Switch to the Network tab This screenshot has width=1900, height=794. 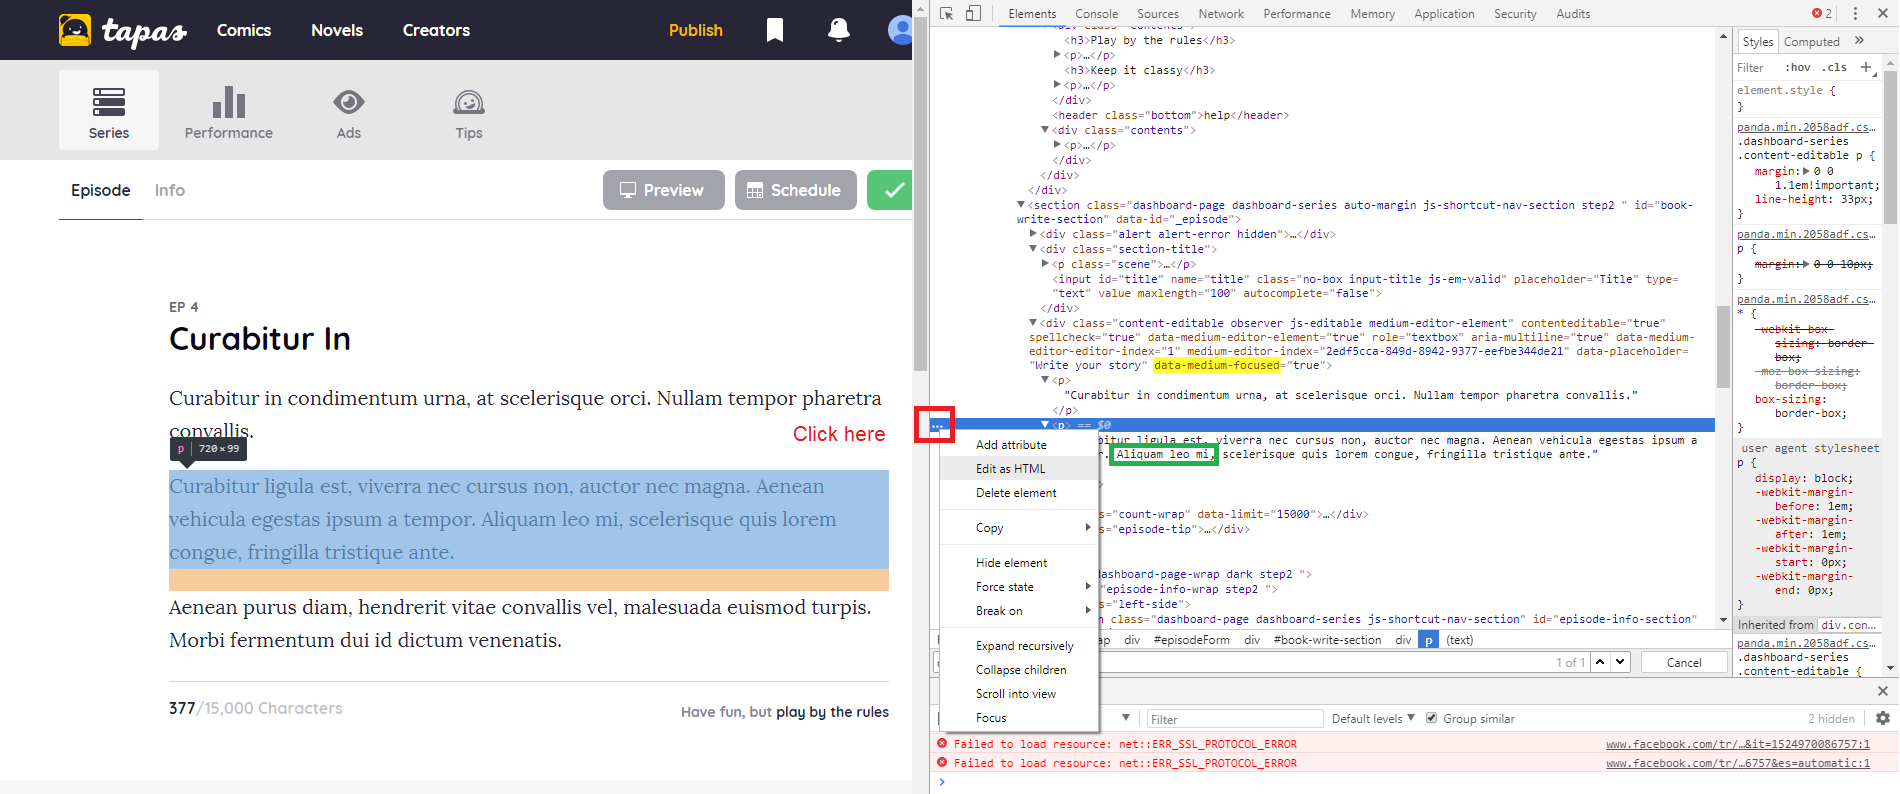1221,14
